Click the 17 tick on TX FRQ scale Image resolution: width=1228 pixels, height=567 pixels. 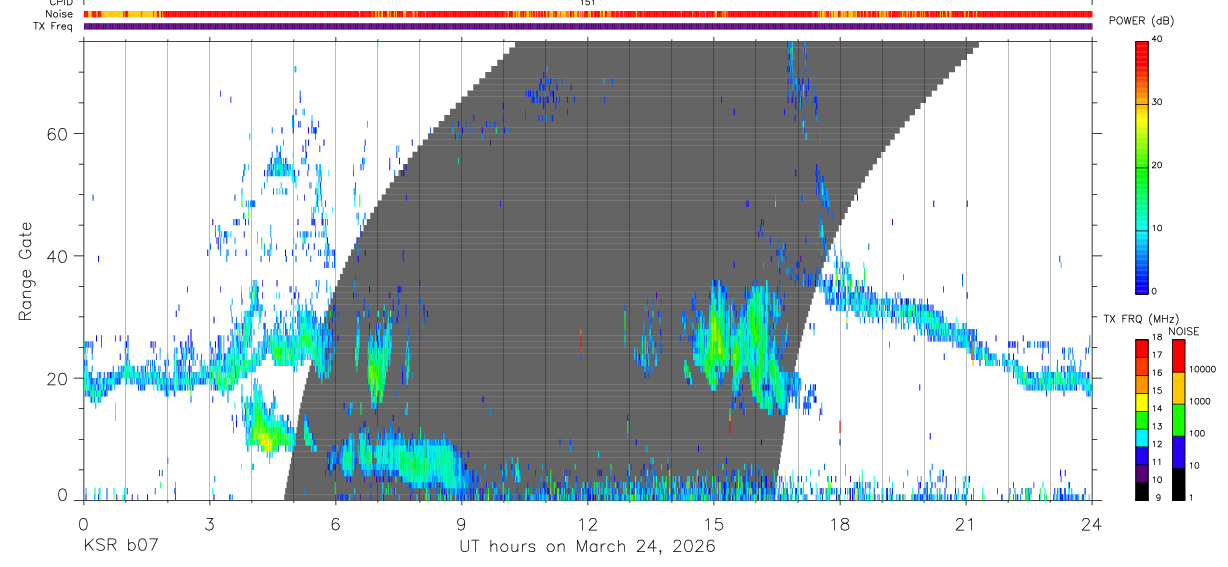pyautogui.click(x=1158, y=355)
